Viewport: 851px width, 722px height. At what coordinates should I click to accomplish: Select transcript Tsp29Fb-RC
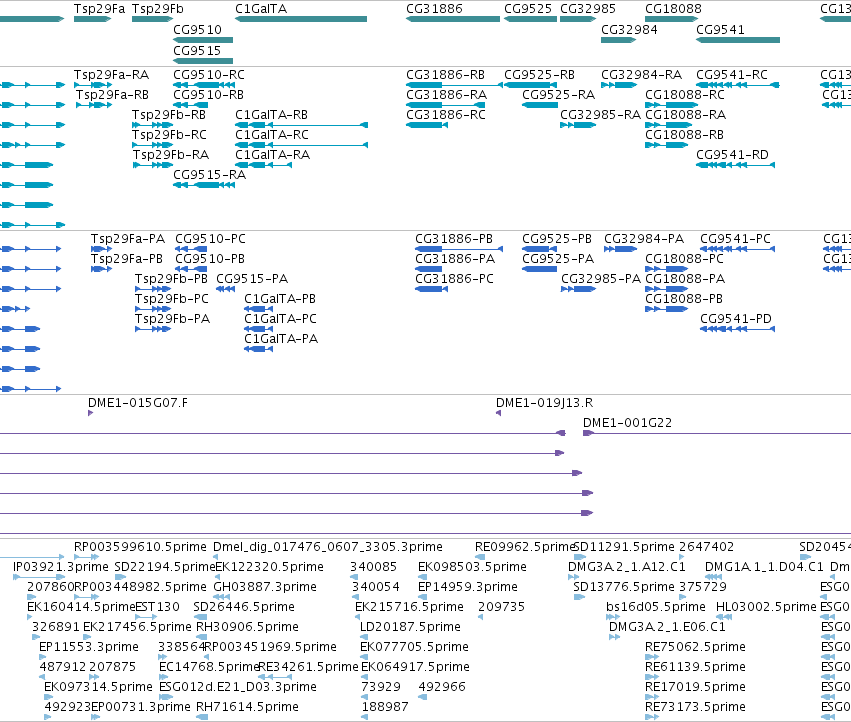click(169, 135)
